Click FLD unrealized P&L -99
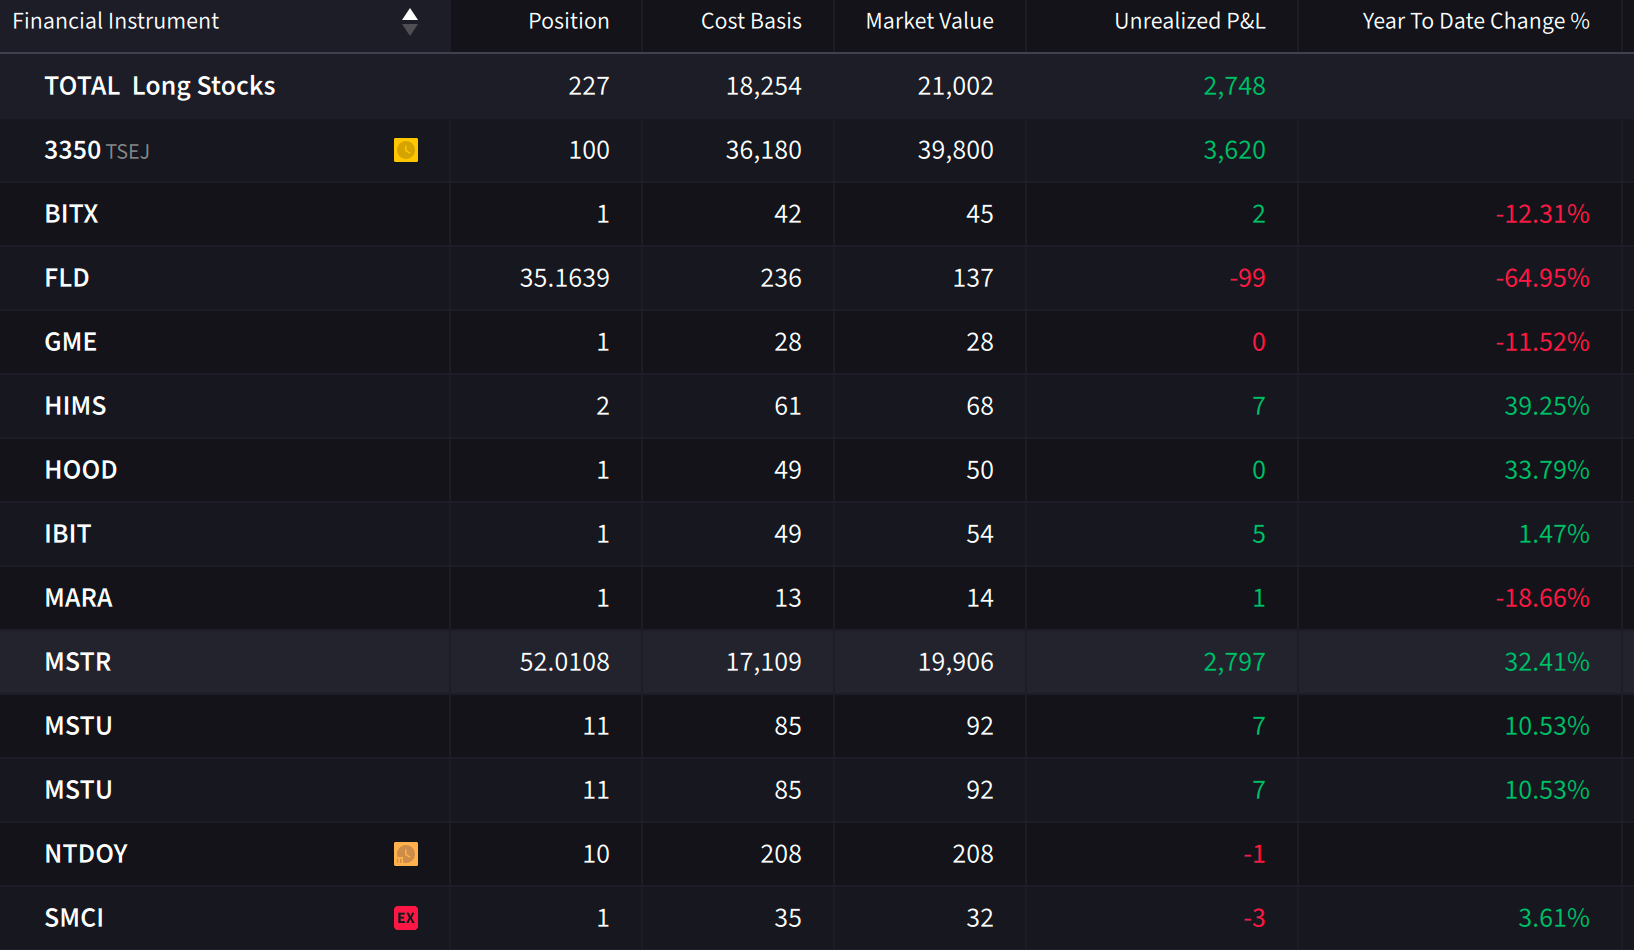Screen dimensions: 1634x950 (x=1248, y=278)
